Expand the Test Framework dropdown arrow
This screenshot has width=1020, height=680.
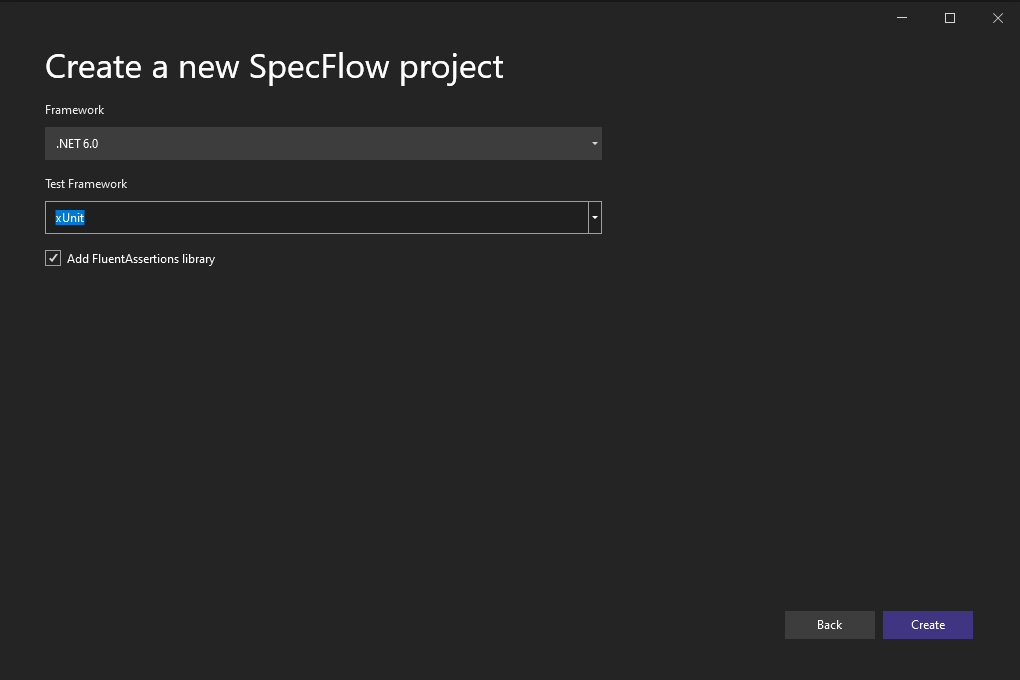coord(594,217)
